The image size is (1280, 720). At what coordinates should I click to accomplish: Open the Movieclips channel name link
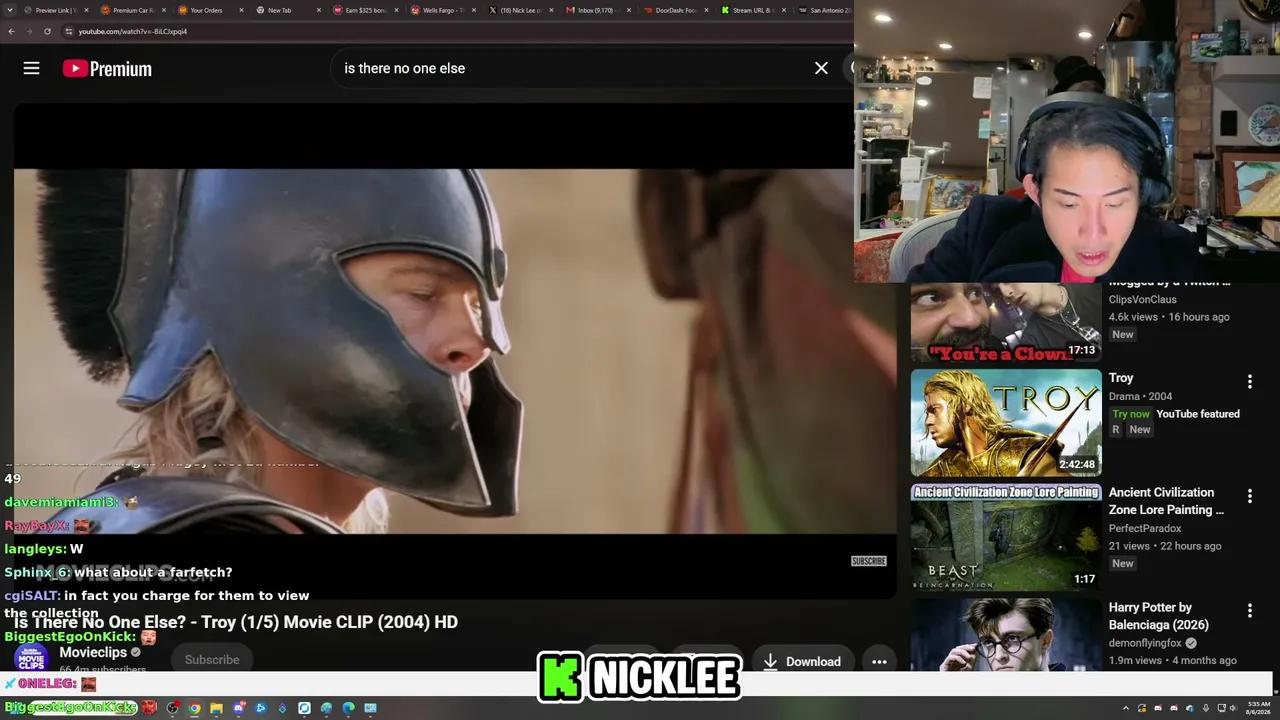pyautogui.click(x=93, y=652)
